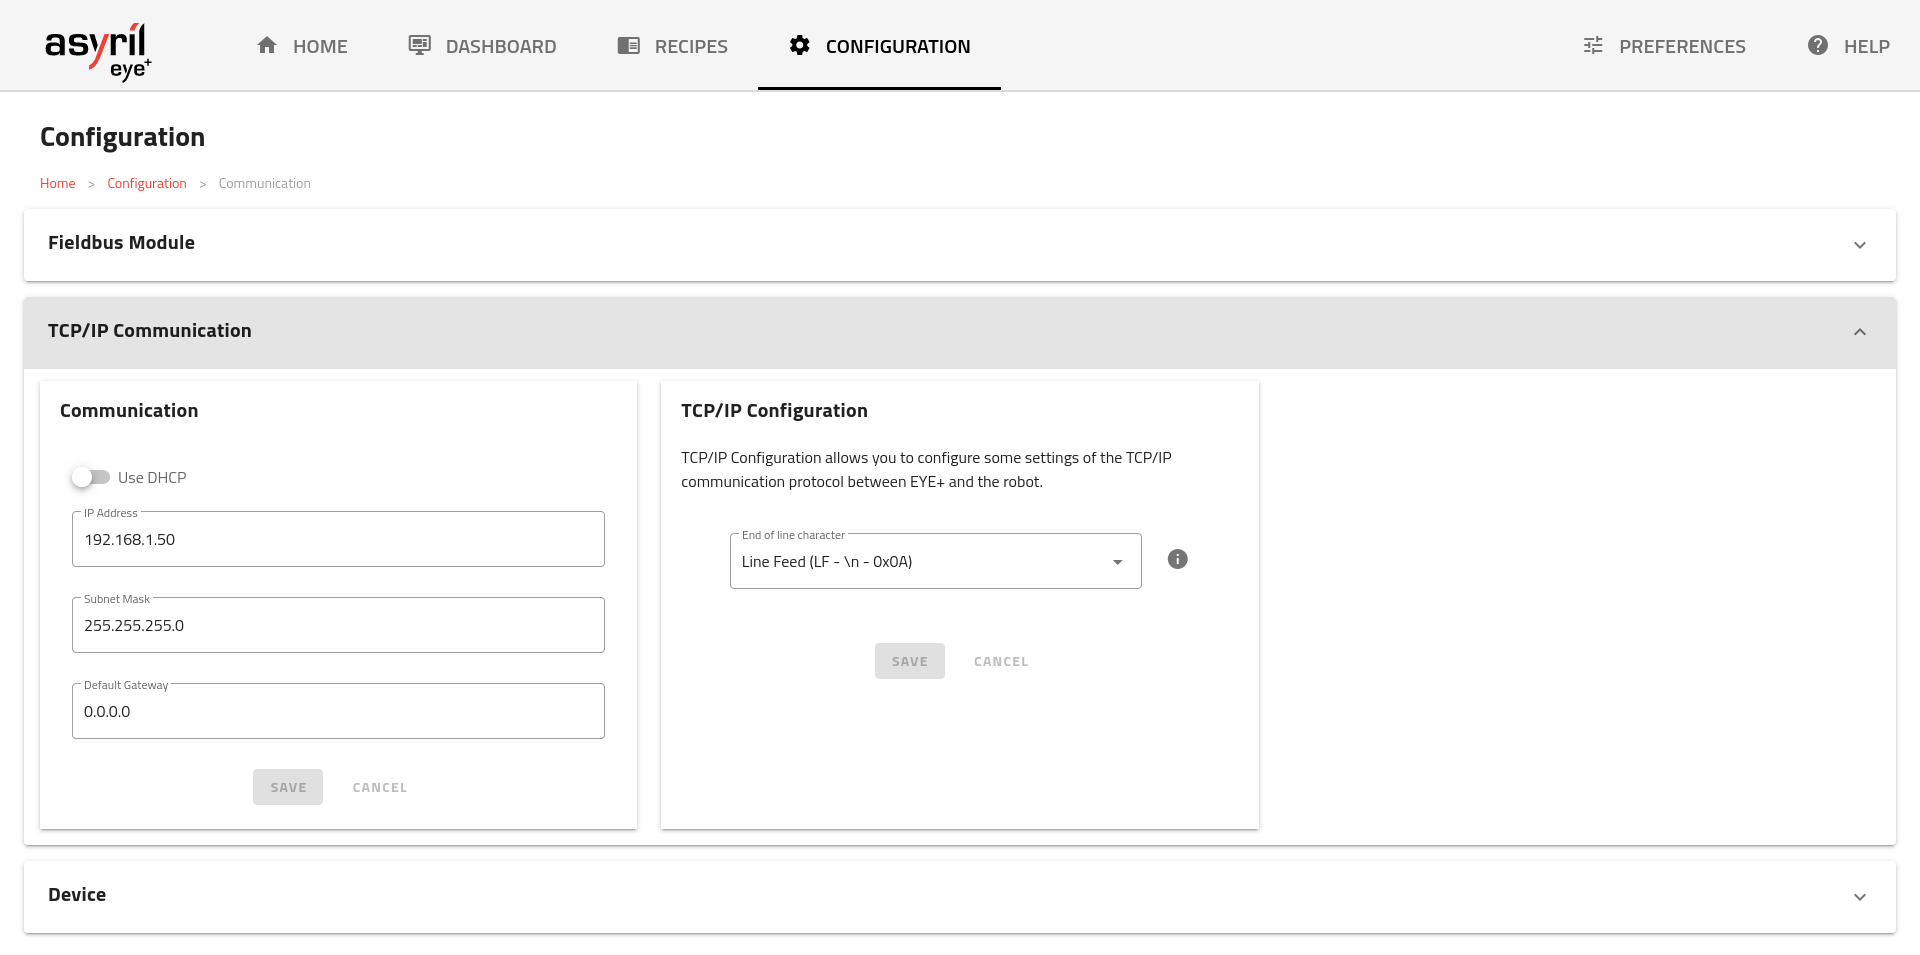Click the Help question mark icon
This screenshot has height=955, width=1920.
(1817, 46)
